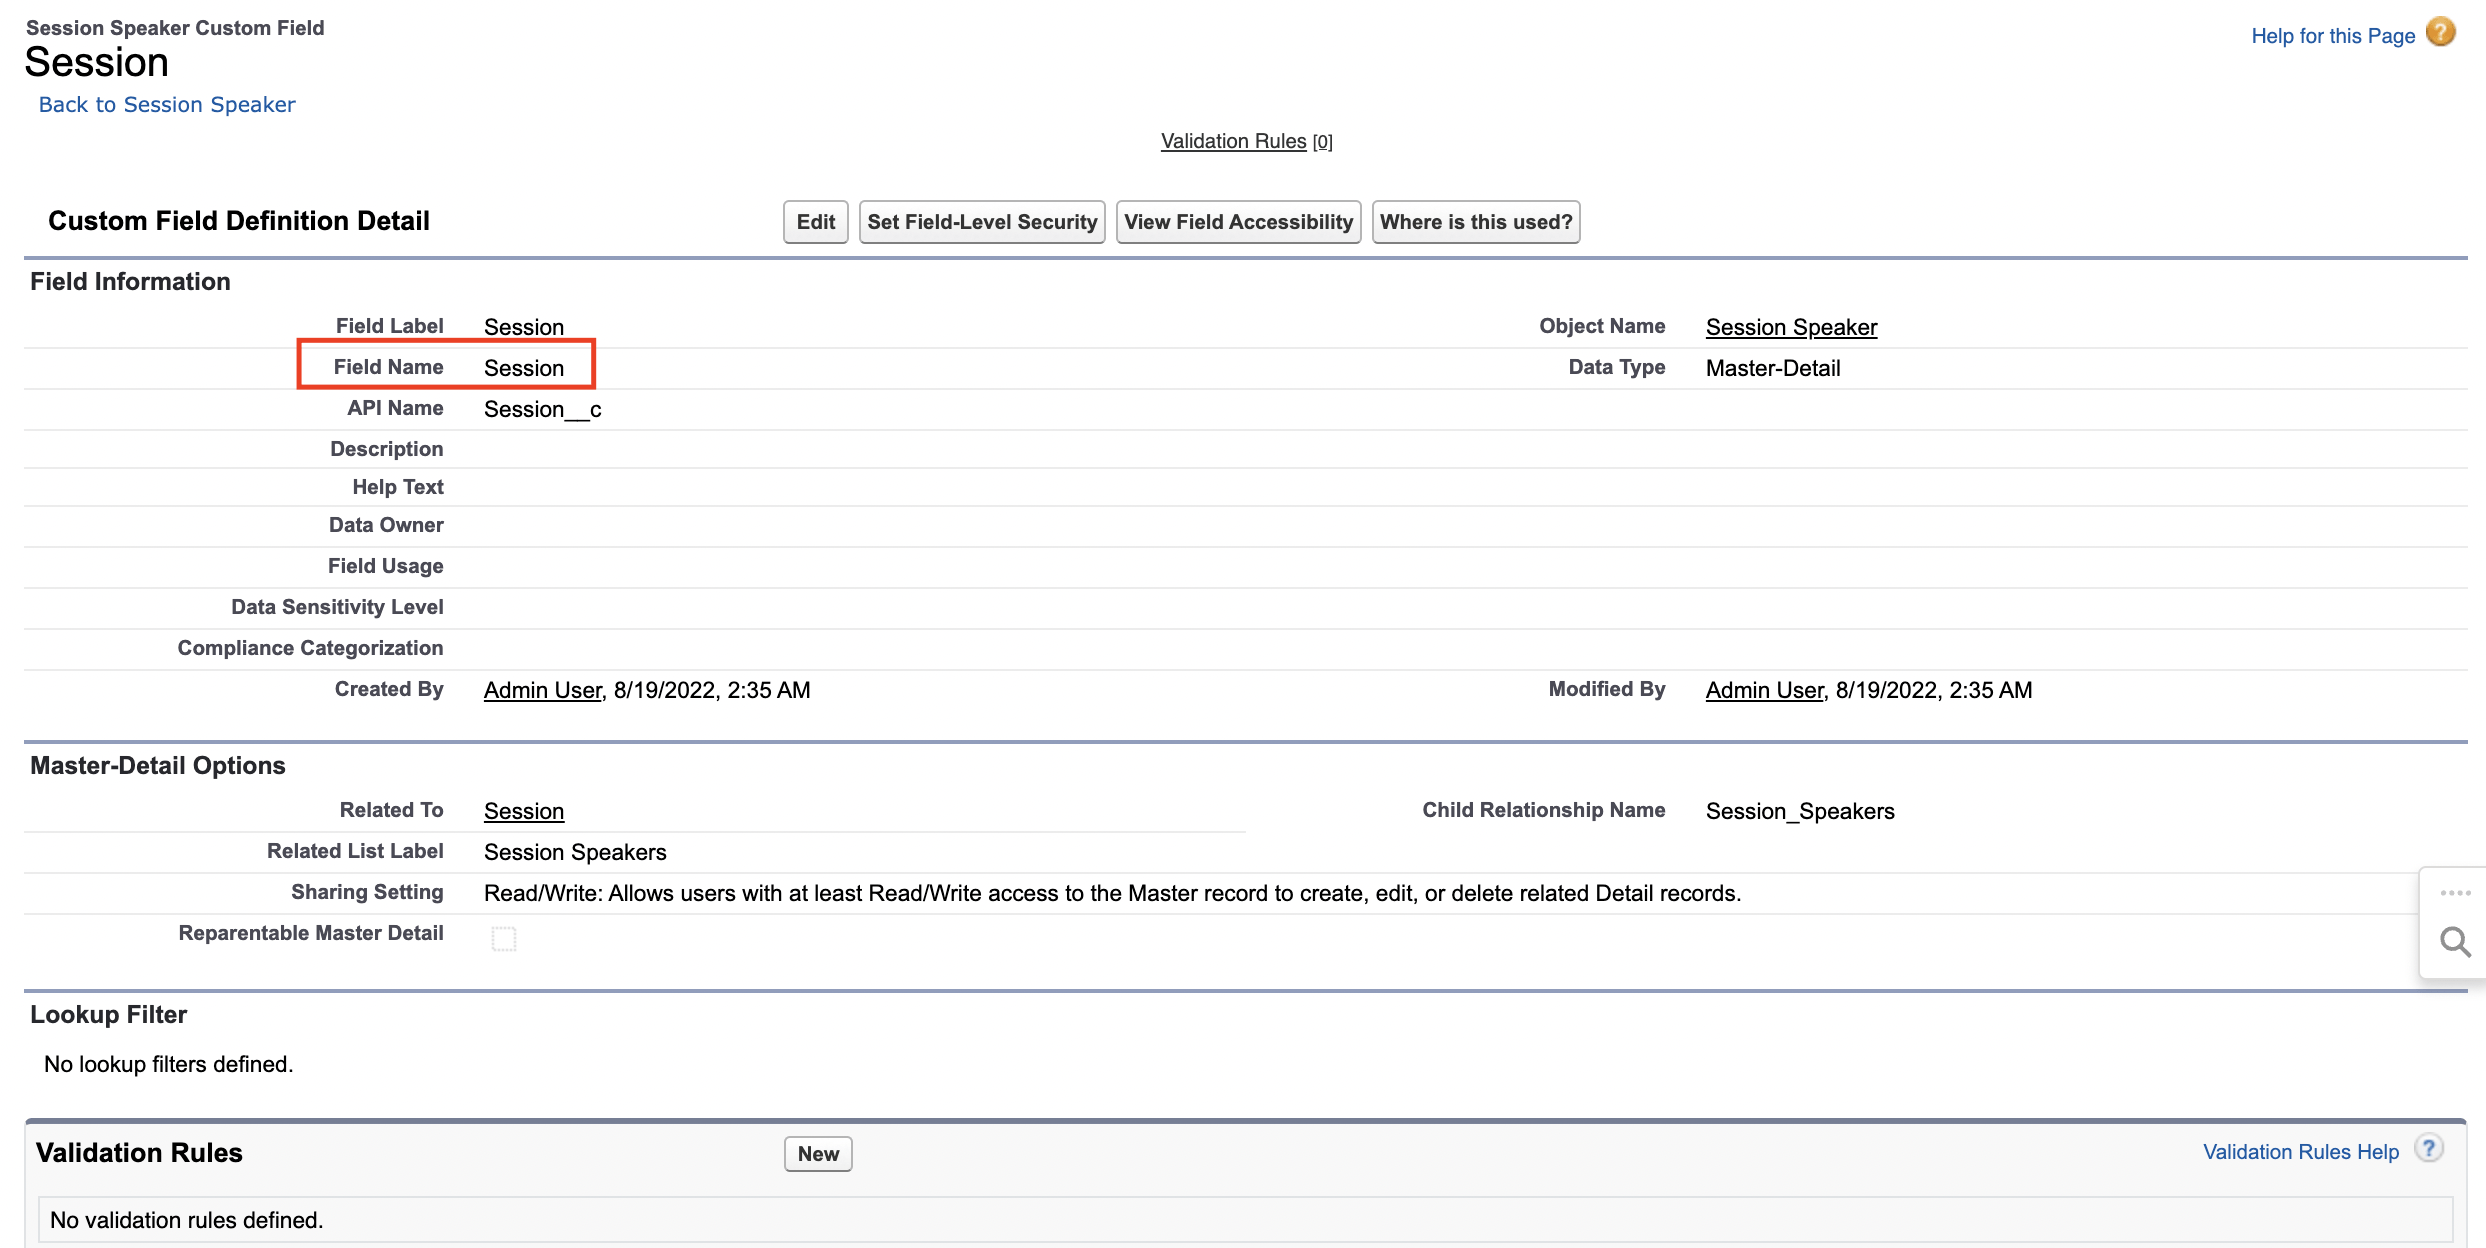
Task: Click the Help for this Page question mark icon
Action: (x=2440, y=32)
